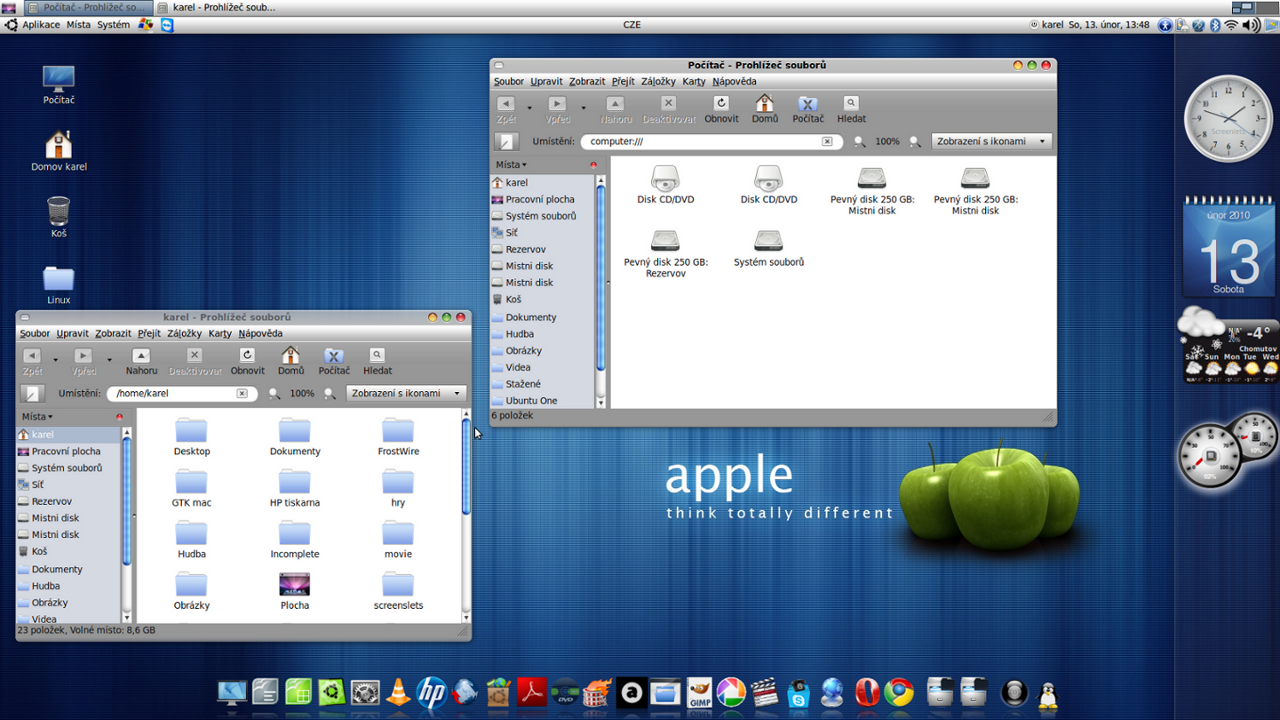
Task: Open the Karty menu in karel window
Action: click(220, 334)
